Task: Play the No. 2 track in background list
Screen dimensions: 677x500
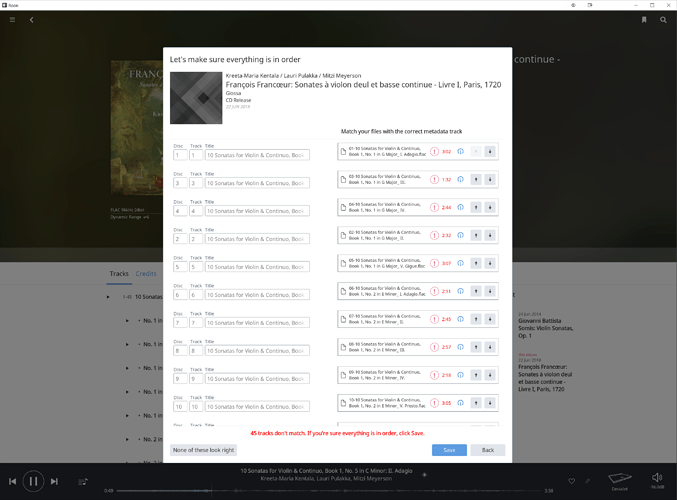Action: click(x=127, y=440)
